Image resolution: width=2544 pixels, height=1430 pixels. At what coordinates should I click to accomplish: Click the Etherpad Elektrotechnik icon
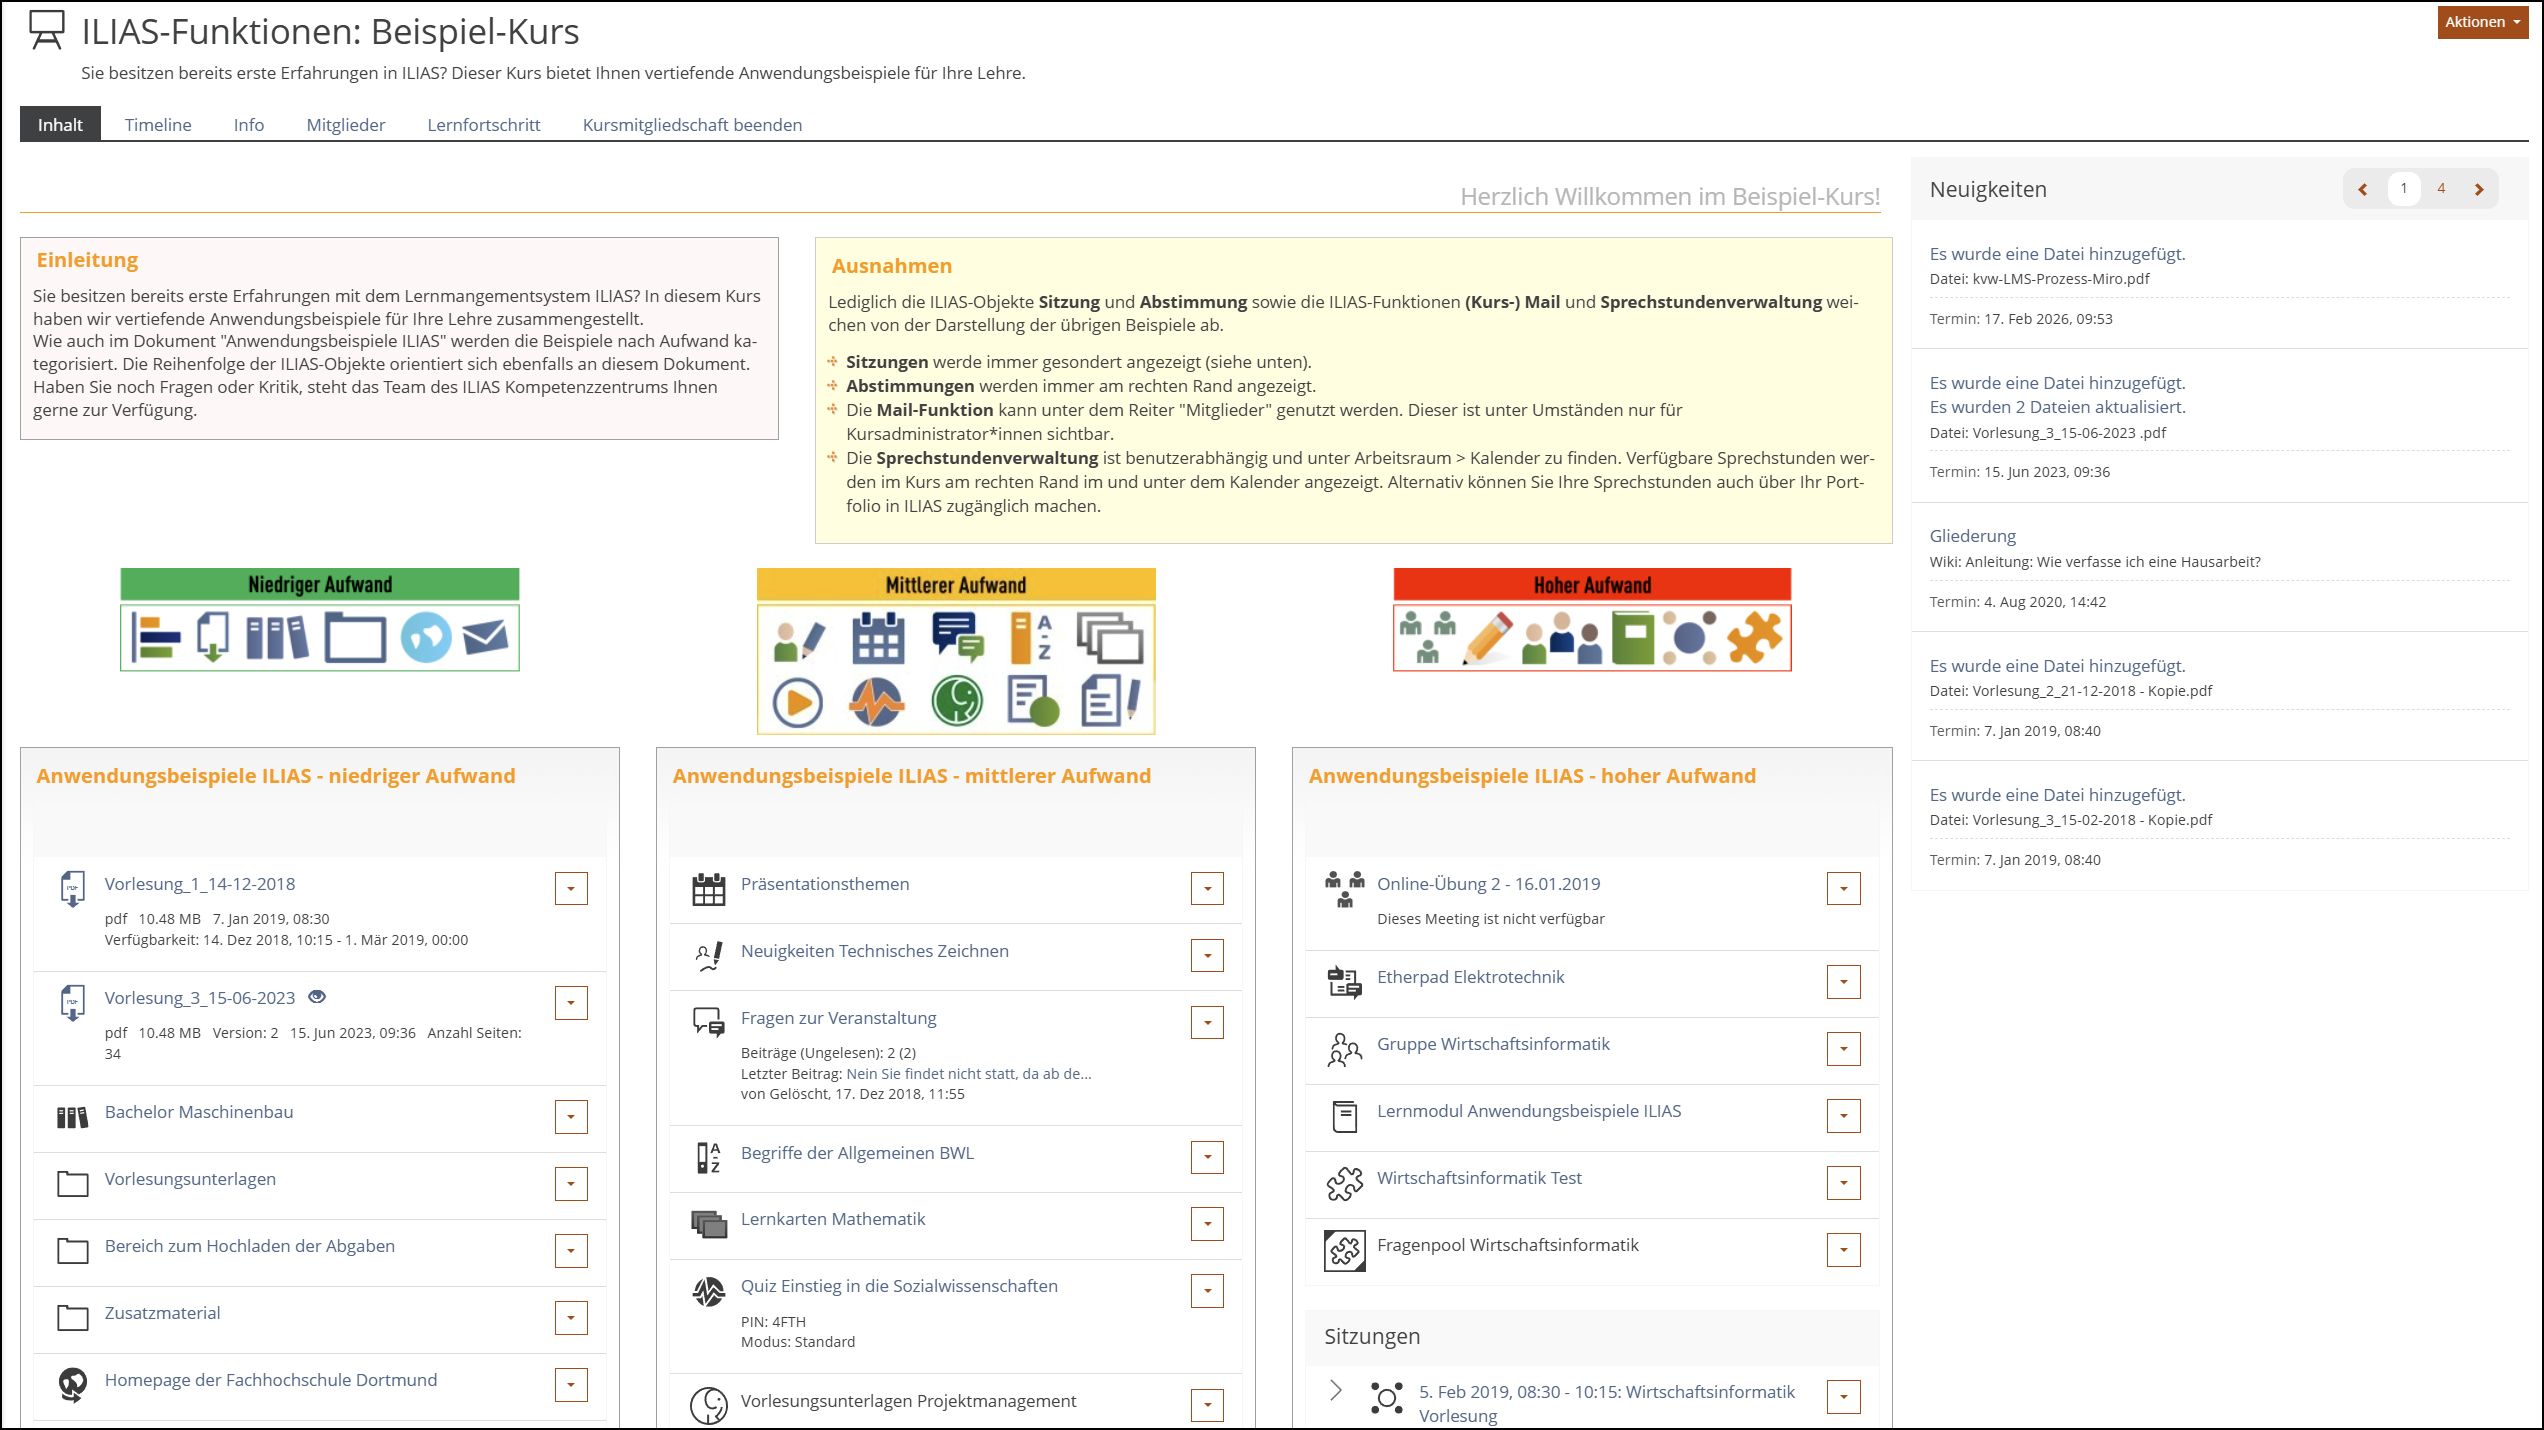pyautogui.click(x=1345, y=982)
